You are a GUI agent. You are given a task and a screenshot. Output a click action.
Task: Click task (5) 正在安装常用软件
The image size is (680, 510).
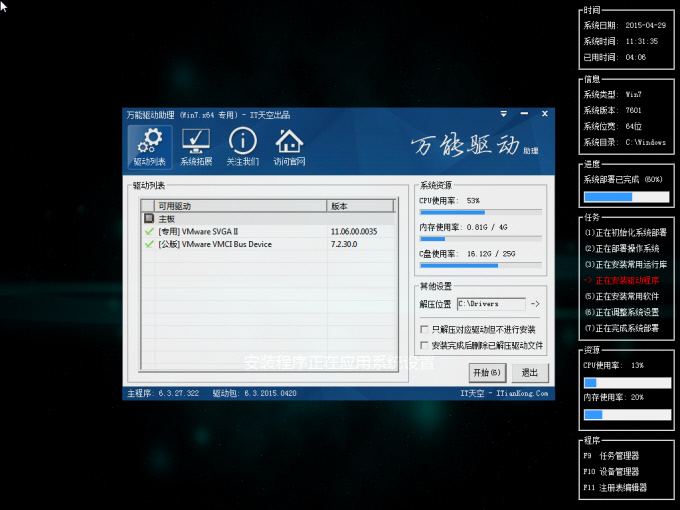click(x=621, y=297)
